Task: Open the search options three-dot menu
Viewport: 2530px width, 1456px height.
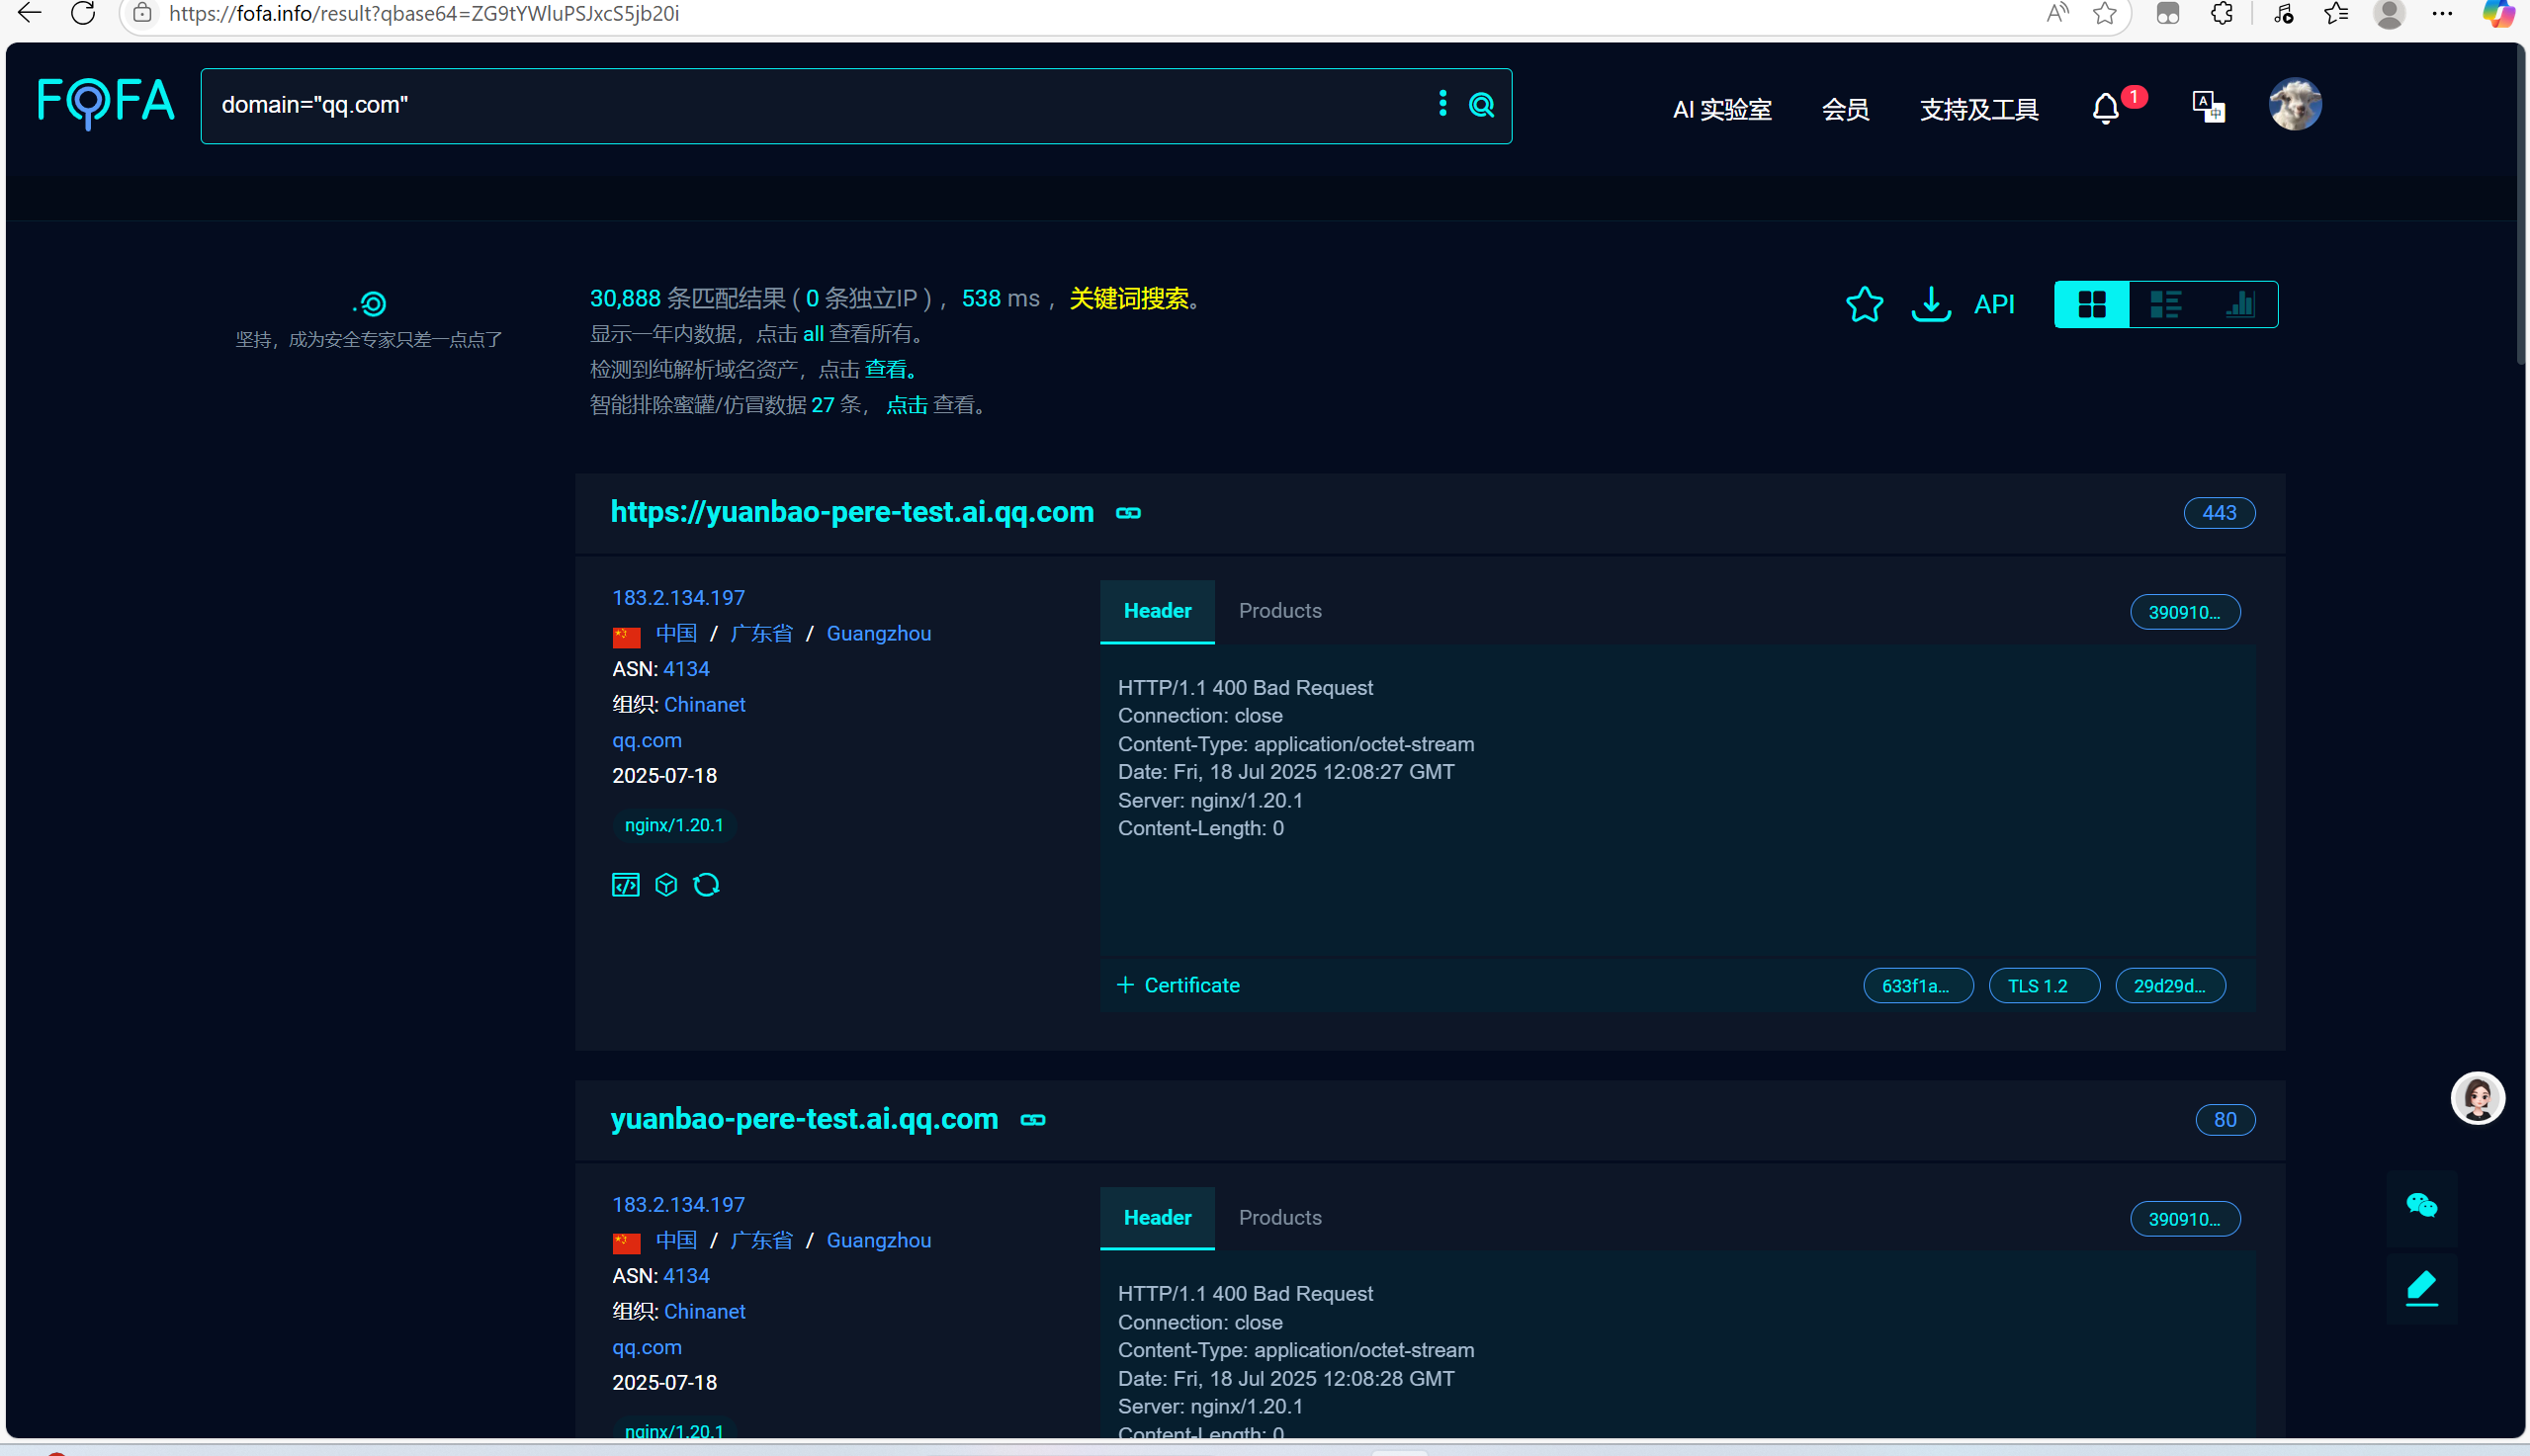Action: [x=1442, y=103]
